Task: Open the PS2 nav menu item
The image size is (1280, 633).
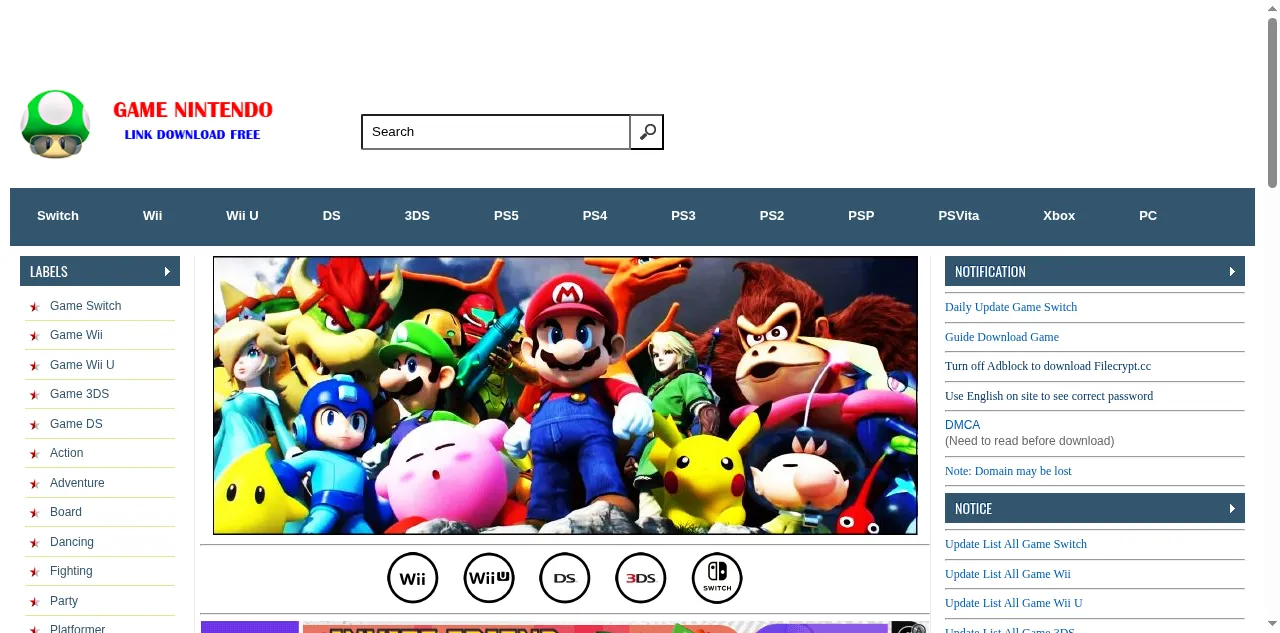Action: pos(772,216)
